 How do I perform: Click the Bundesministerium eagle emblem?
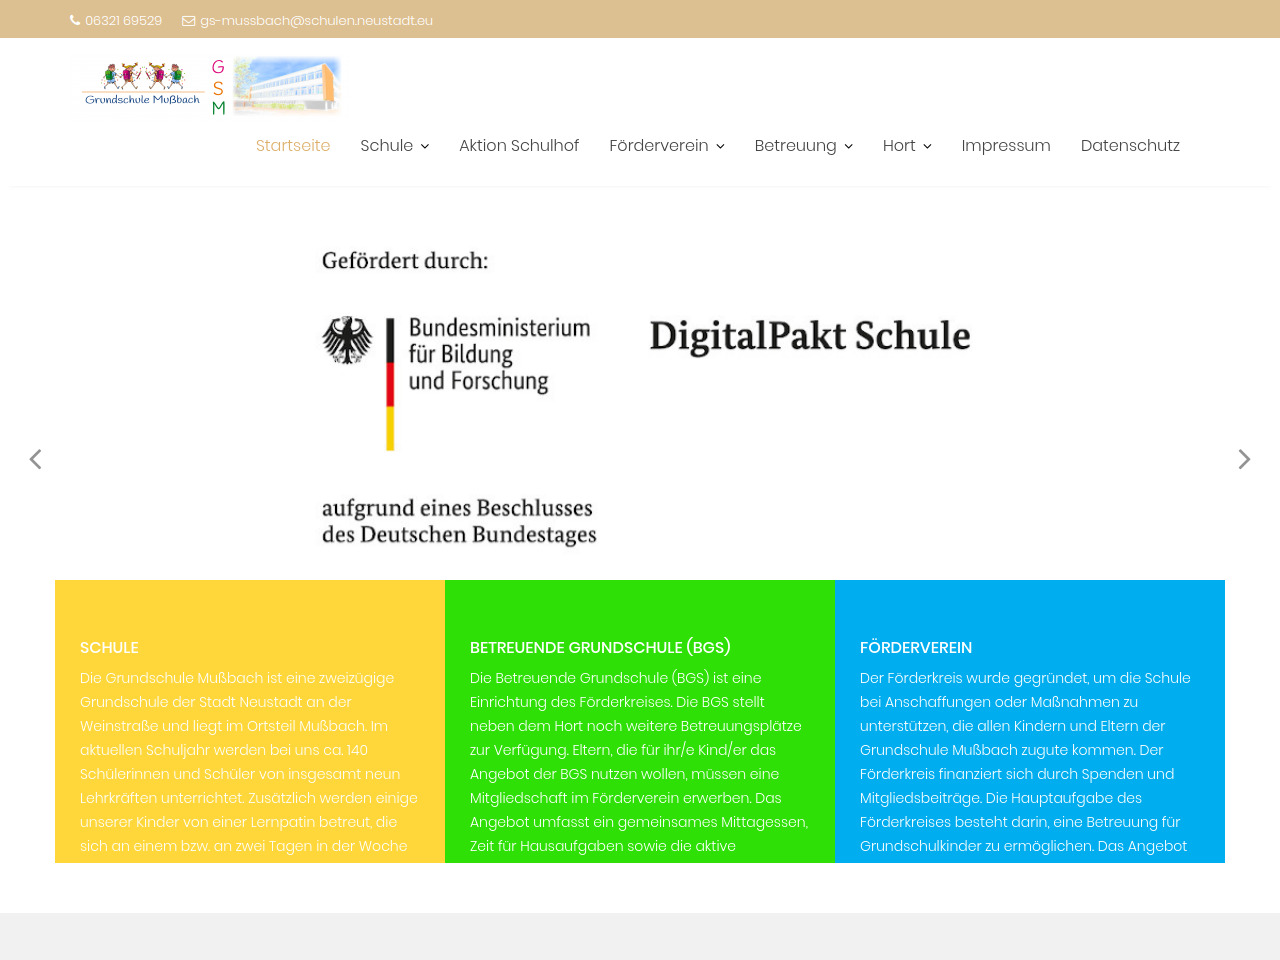click(347, 340)
